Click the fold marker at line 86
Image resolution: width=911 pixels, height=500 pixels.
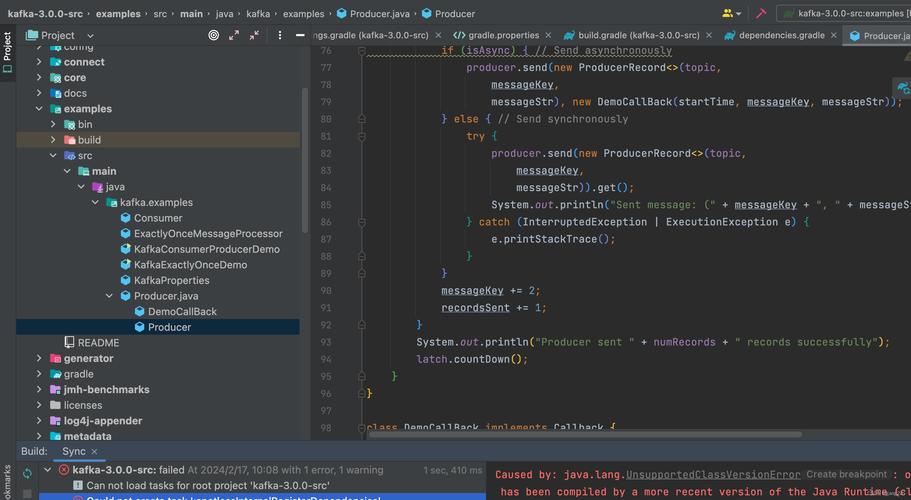tap(361, 222)
